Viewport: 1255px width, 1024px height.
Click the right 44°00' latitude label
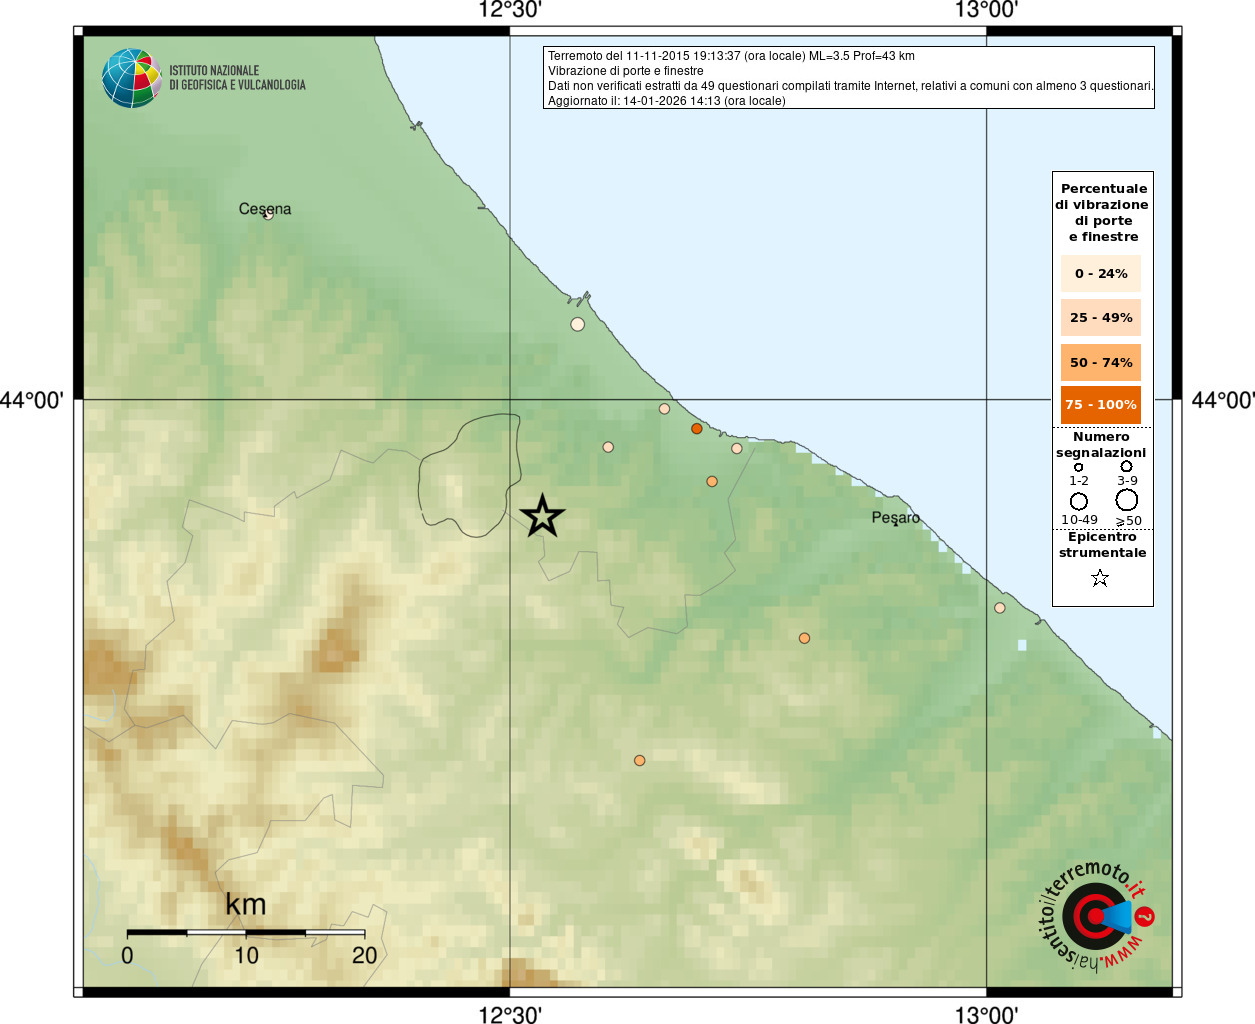click(1222, 400)
